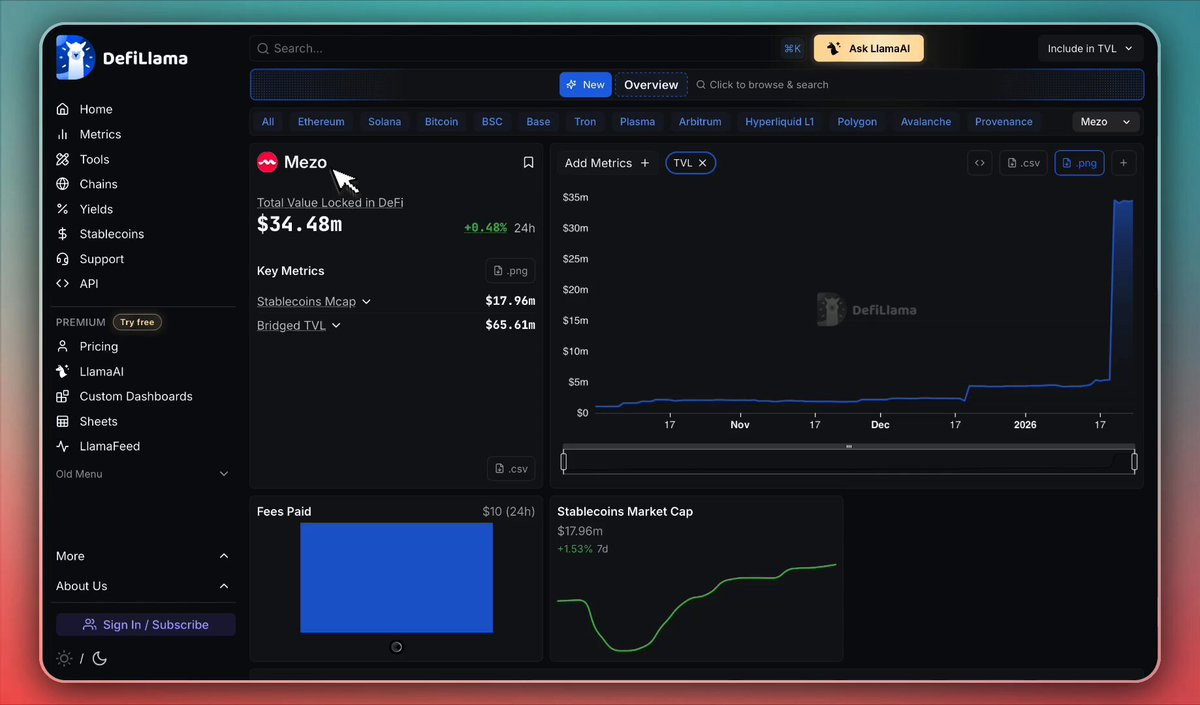Download chart as .png
The height and width of the screenshot is (705, 1200).
[x=1079, y=163]
